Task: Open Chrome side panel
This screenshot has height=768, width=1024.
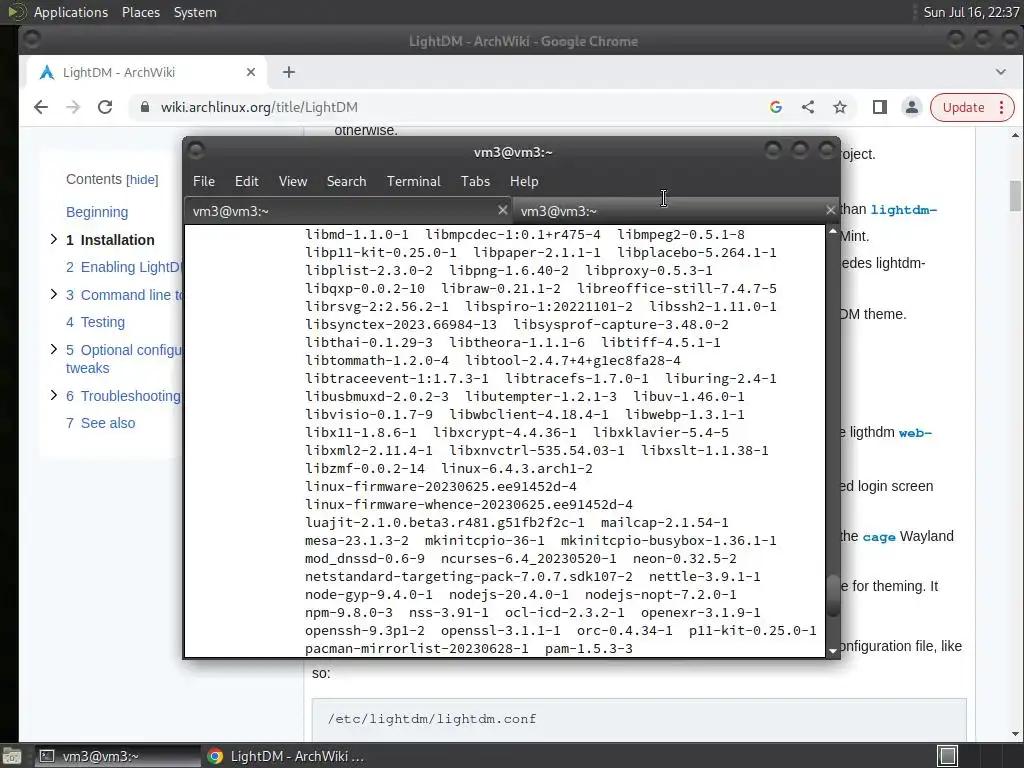Action: [880, 107]
